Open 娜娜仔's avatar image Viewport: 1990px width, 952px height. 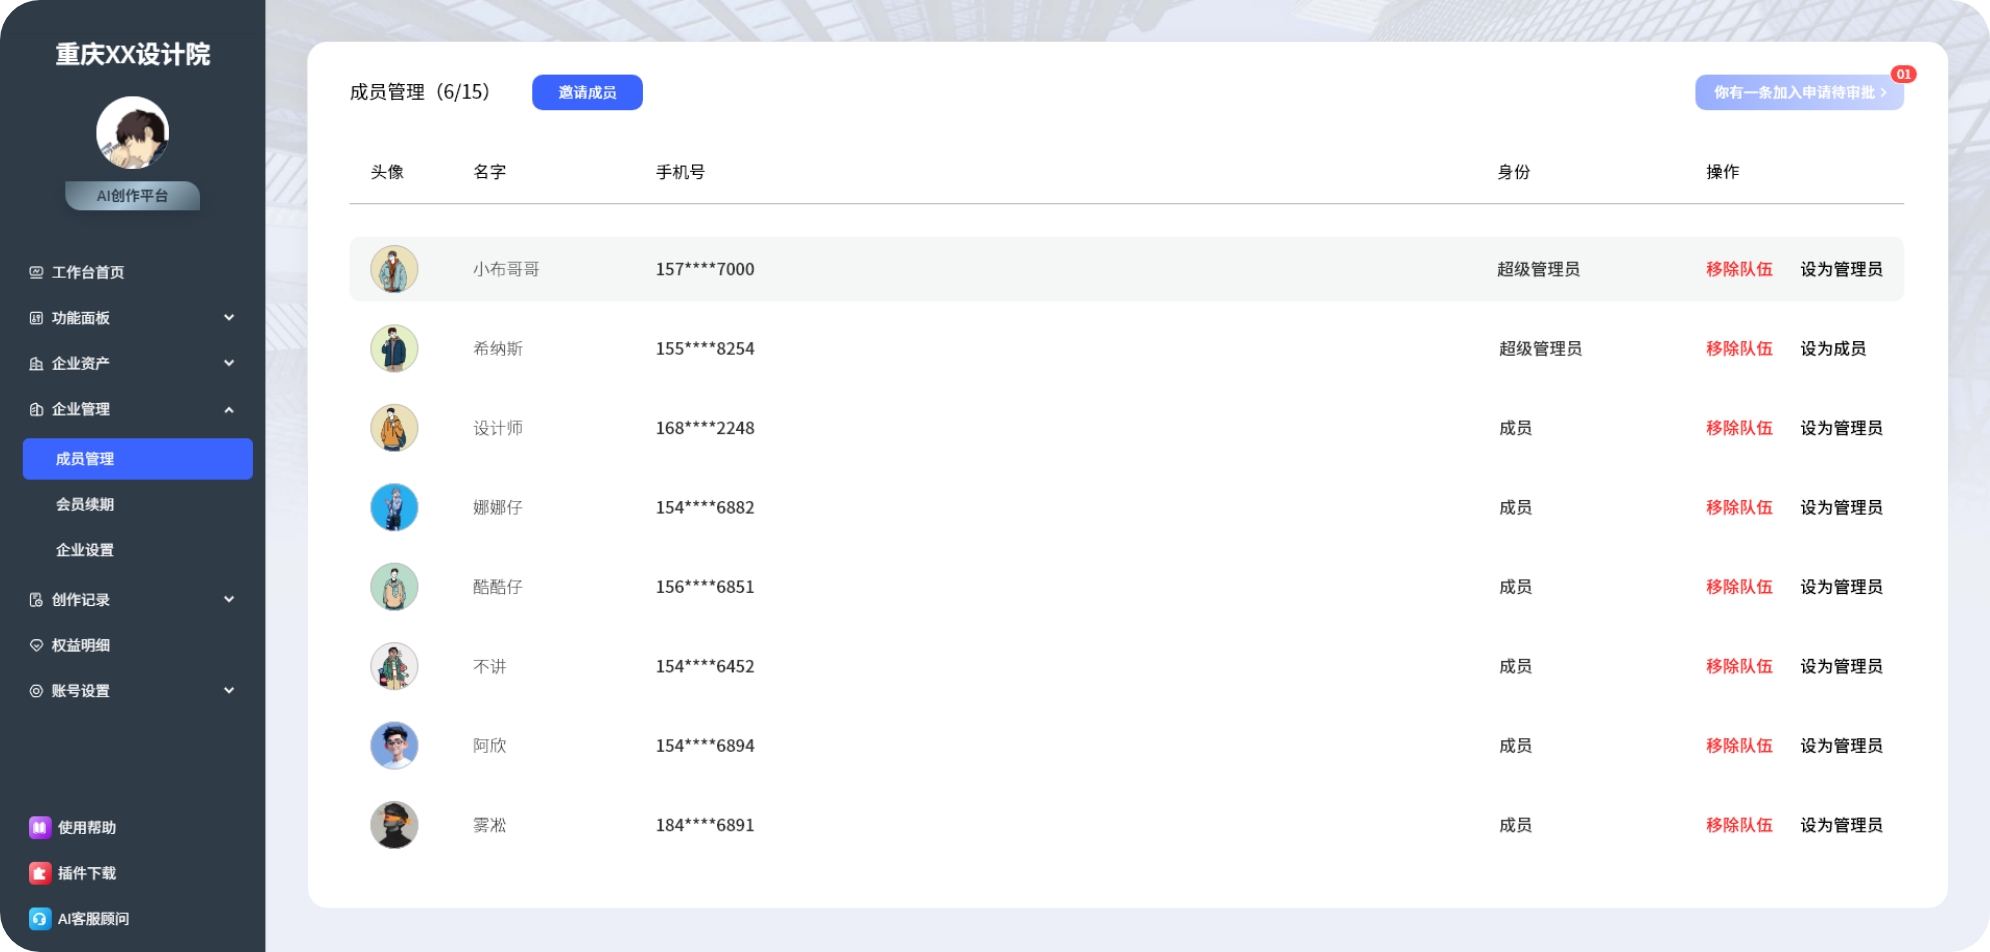coord(394,507)
